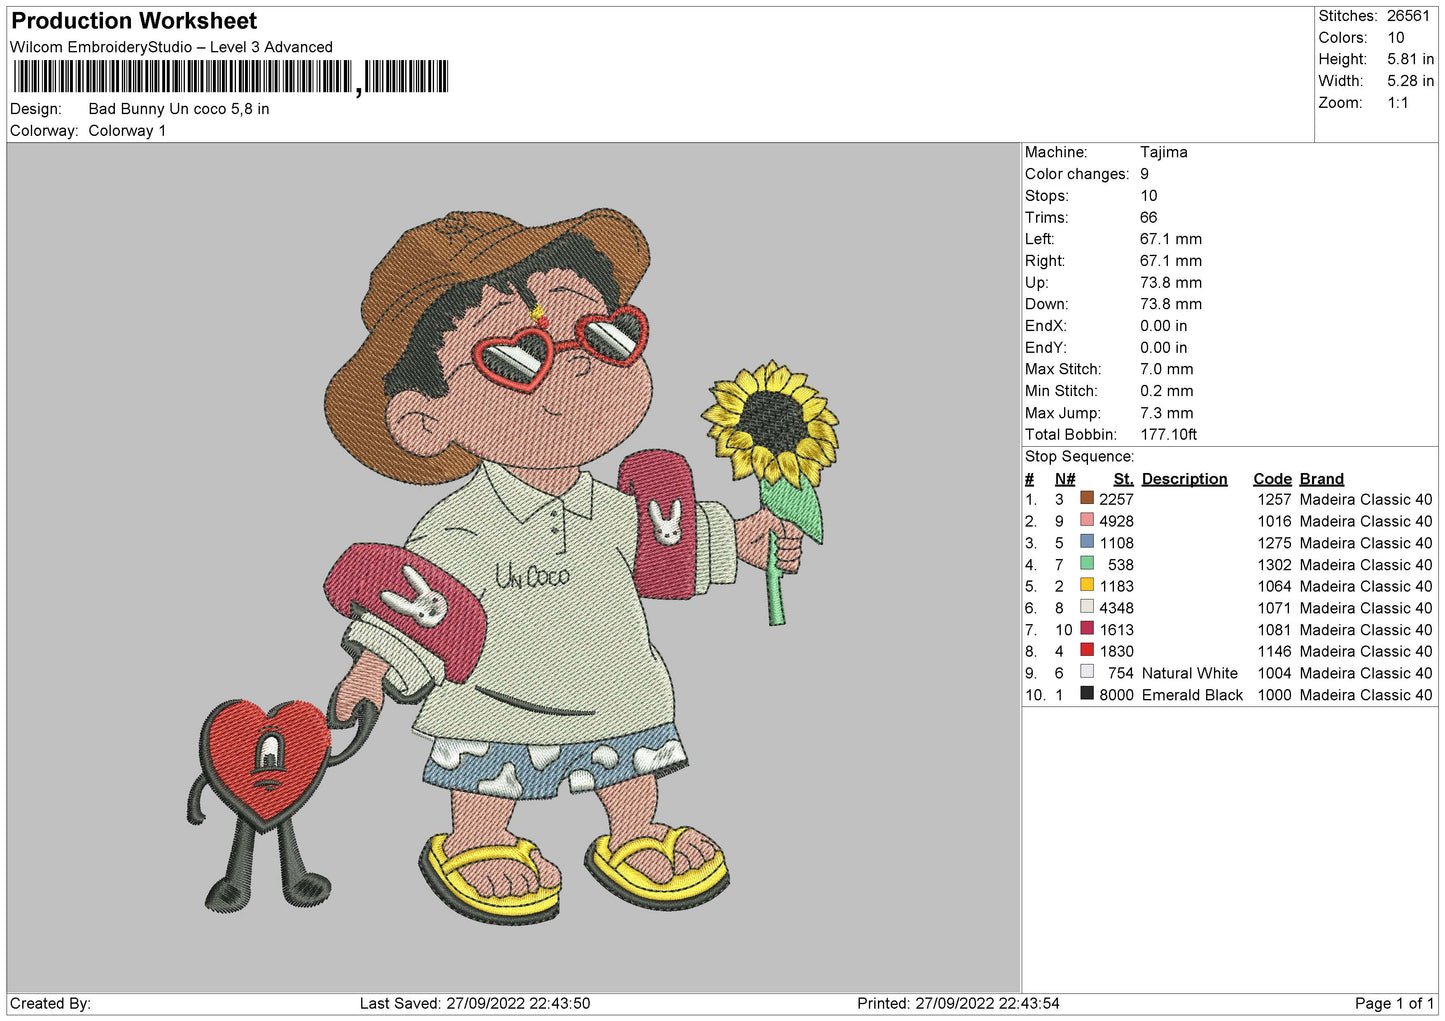Click the Min Stitch value 0.2 mm
Screen dimensions: 1445x1021
pos(1167,391)
